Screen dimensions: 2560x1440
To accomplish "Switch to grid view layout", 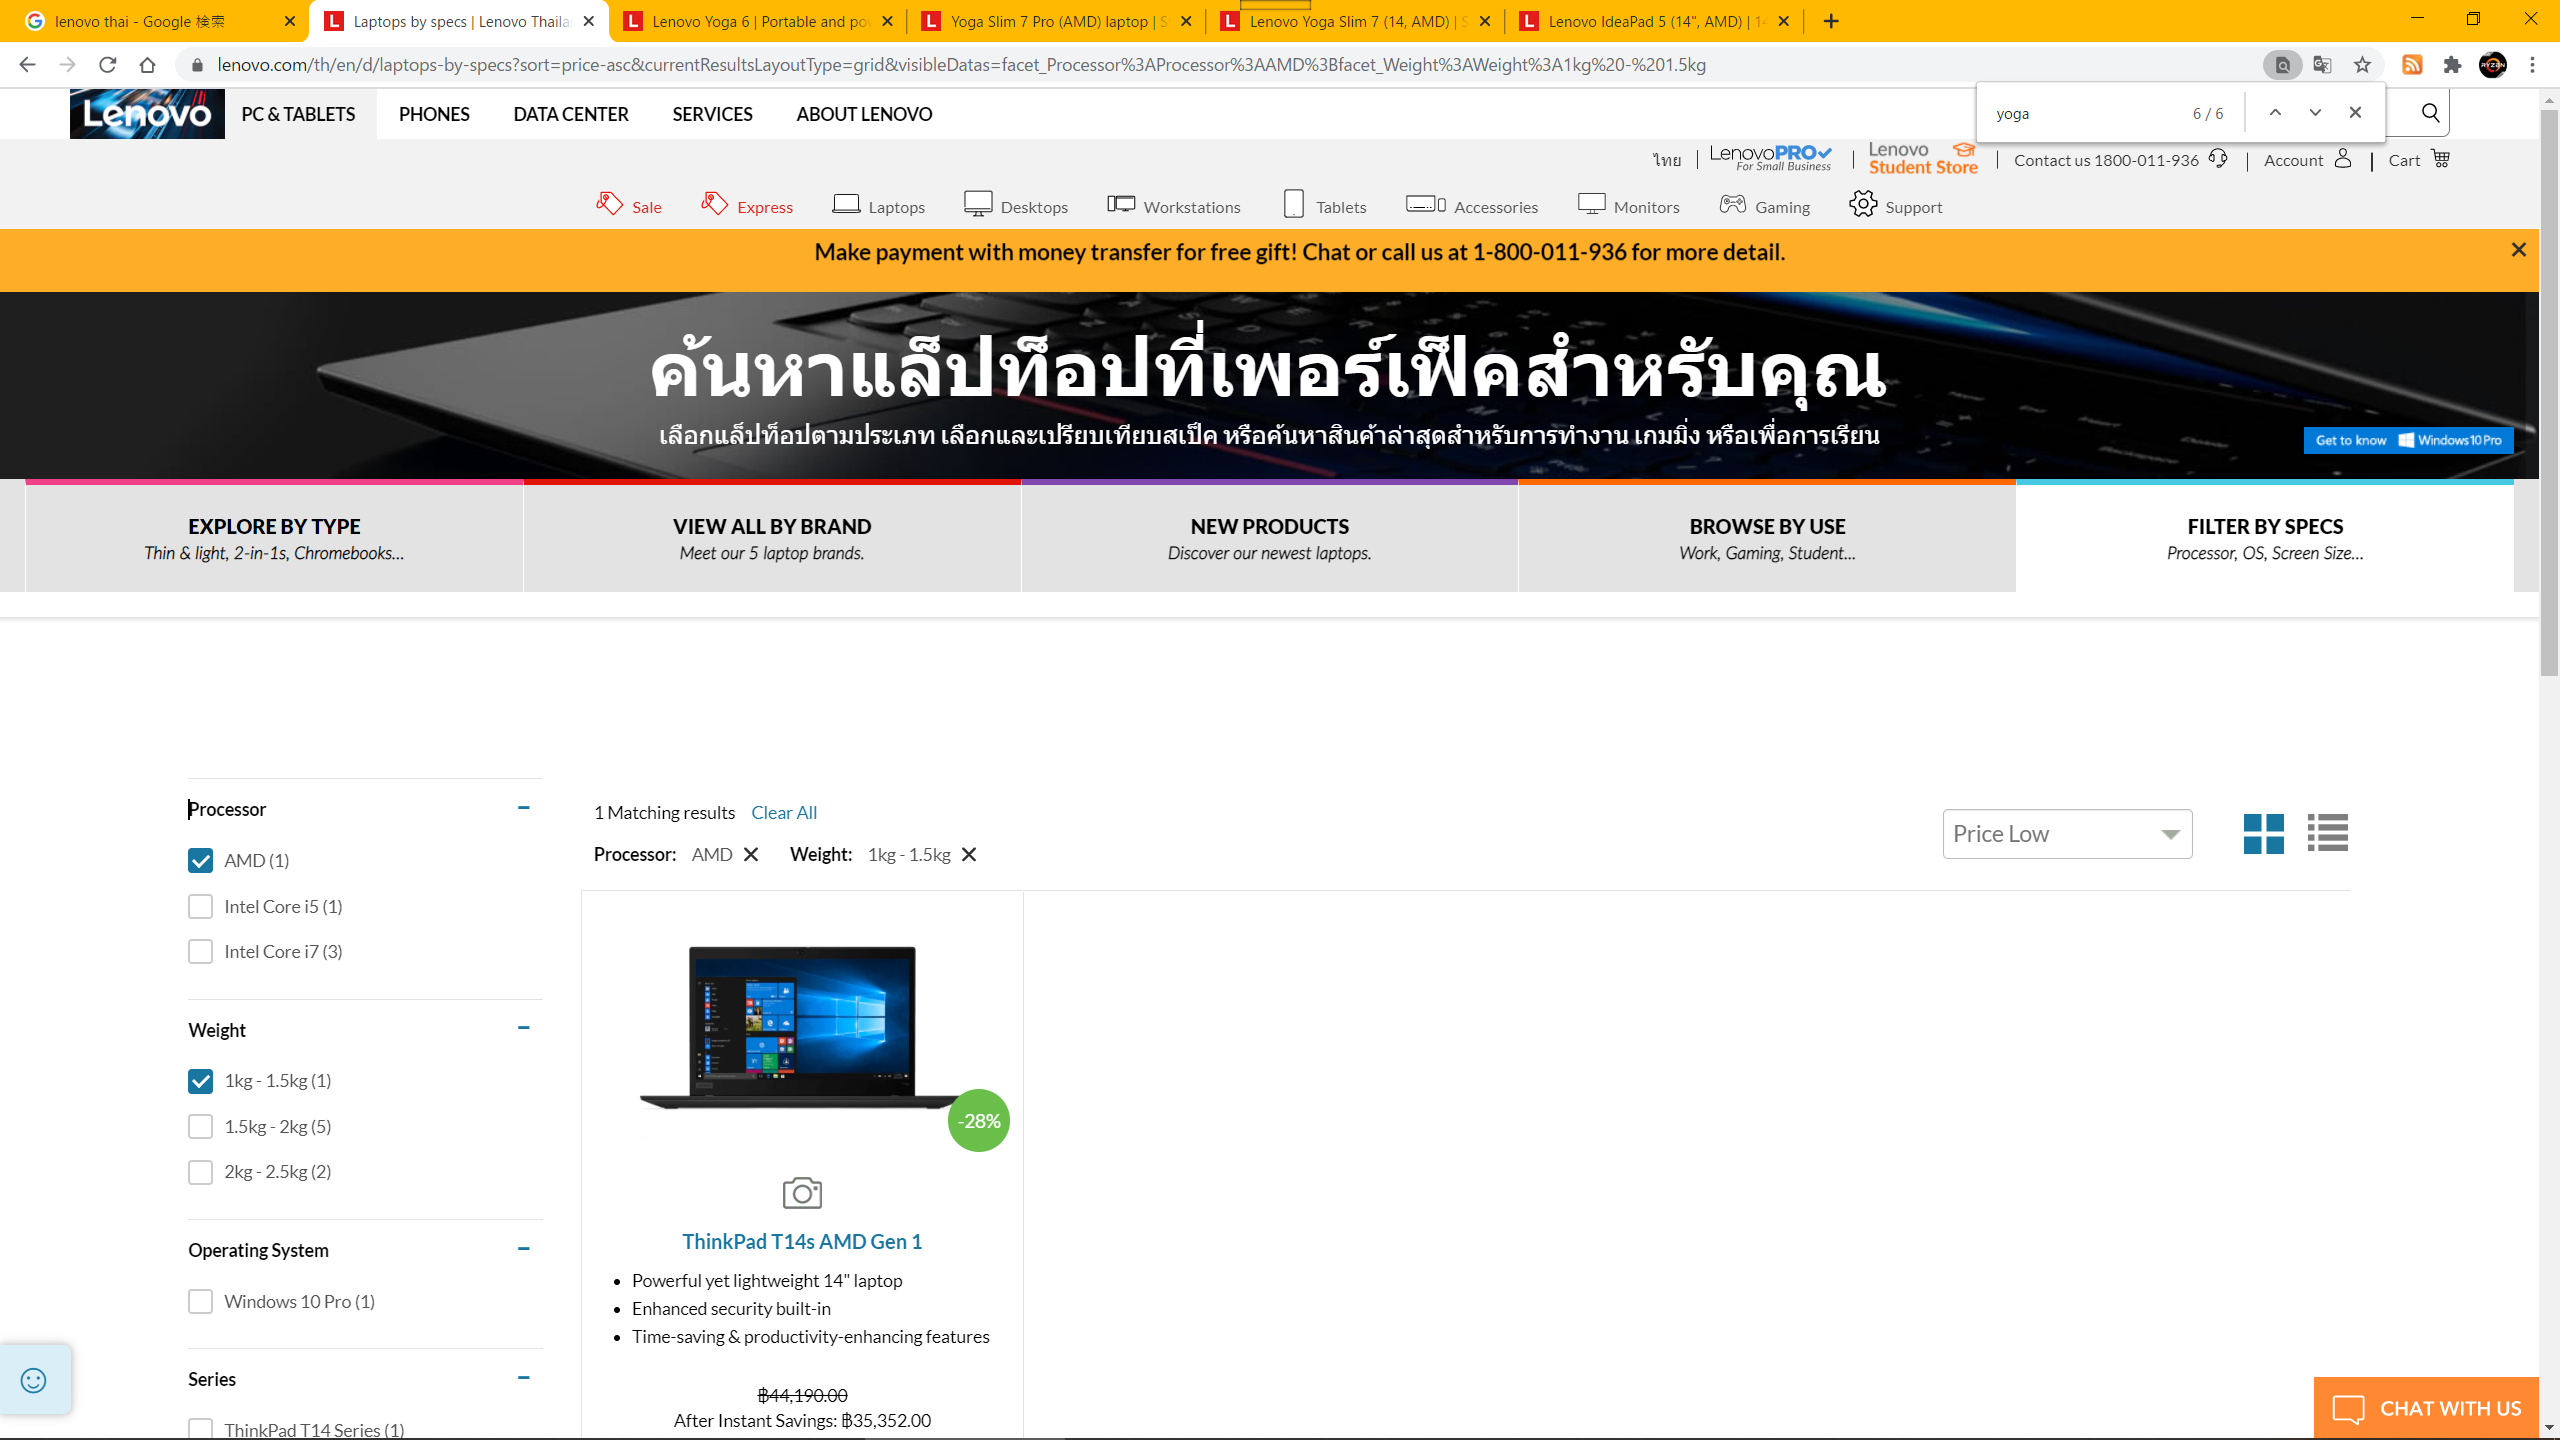I will click(x=2263, y=833).
